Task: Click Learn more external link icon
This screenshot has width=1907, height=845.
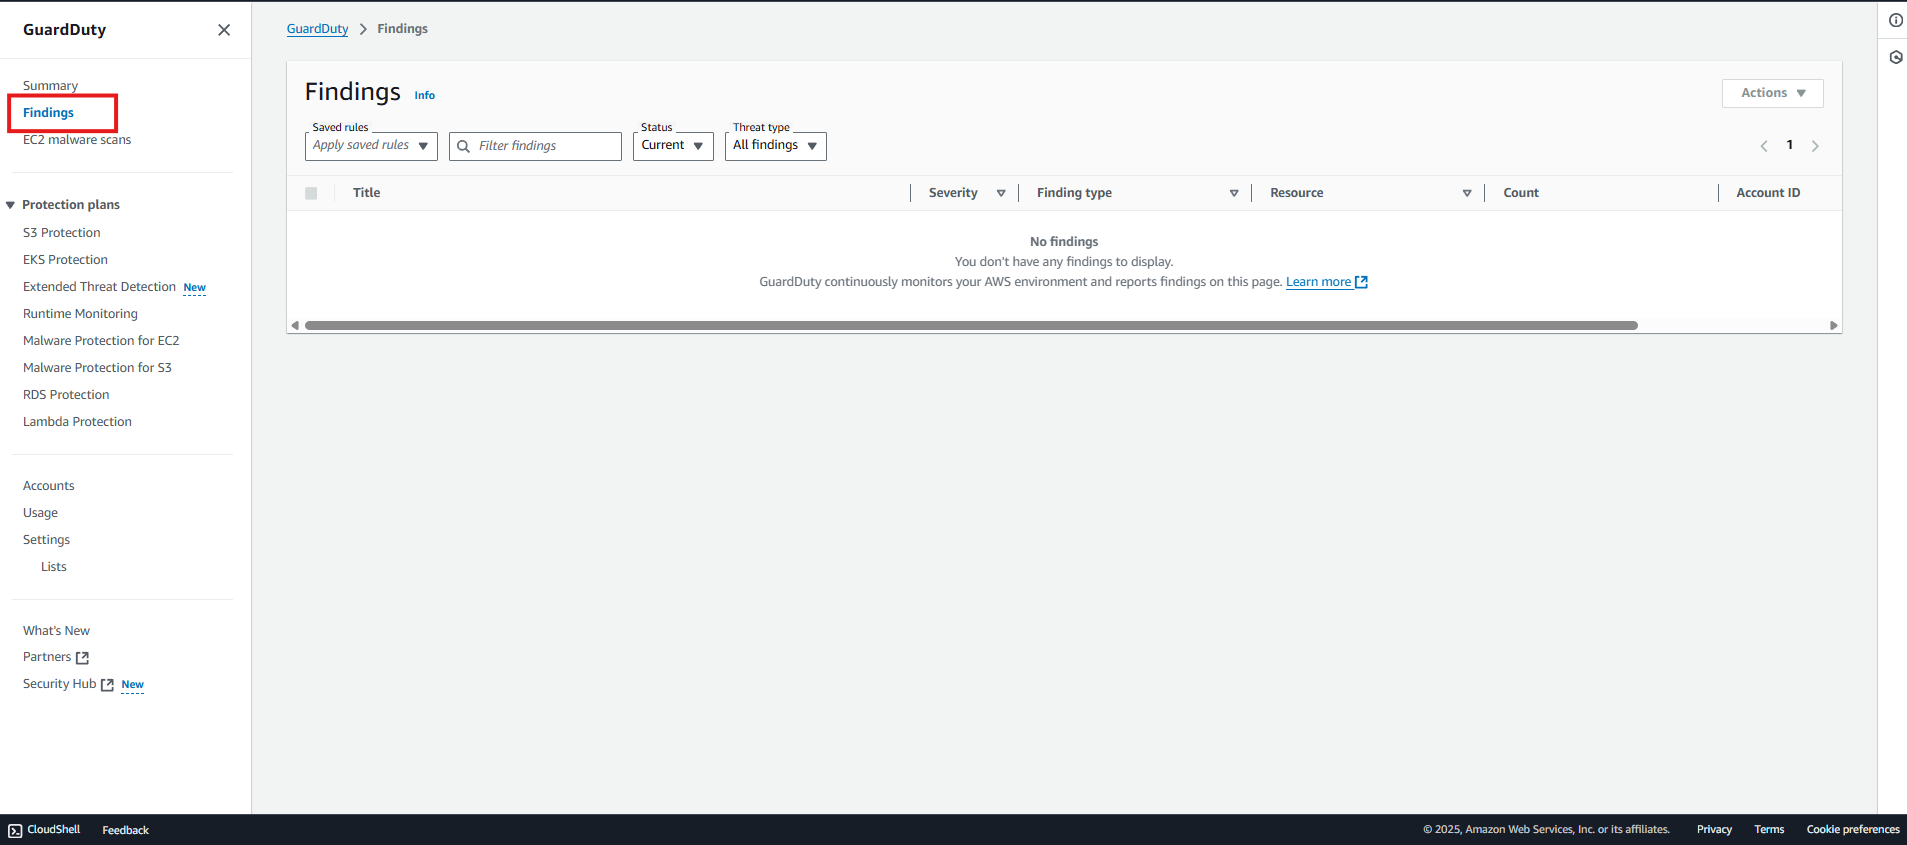Action: click(1361, 282)
